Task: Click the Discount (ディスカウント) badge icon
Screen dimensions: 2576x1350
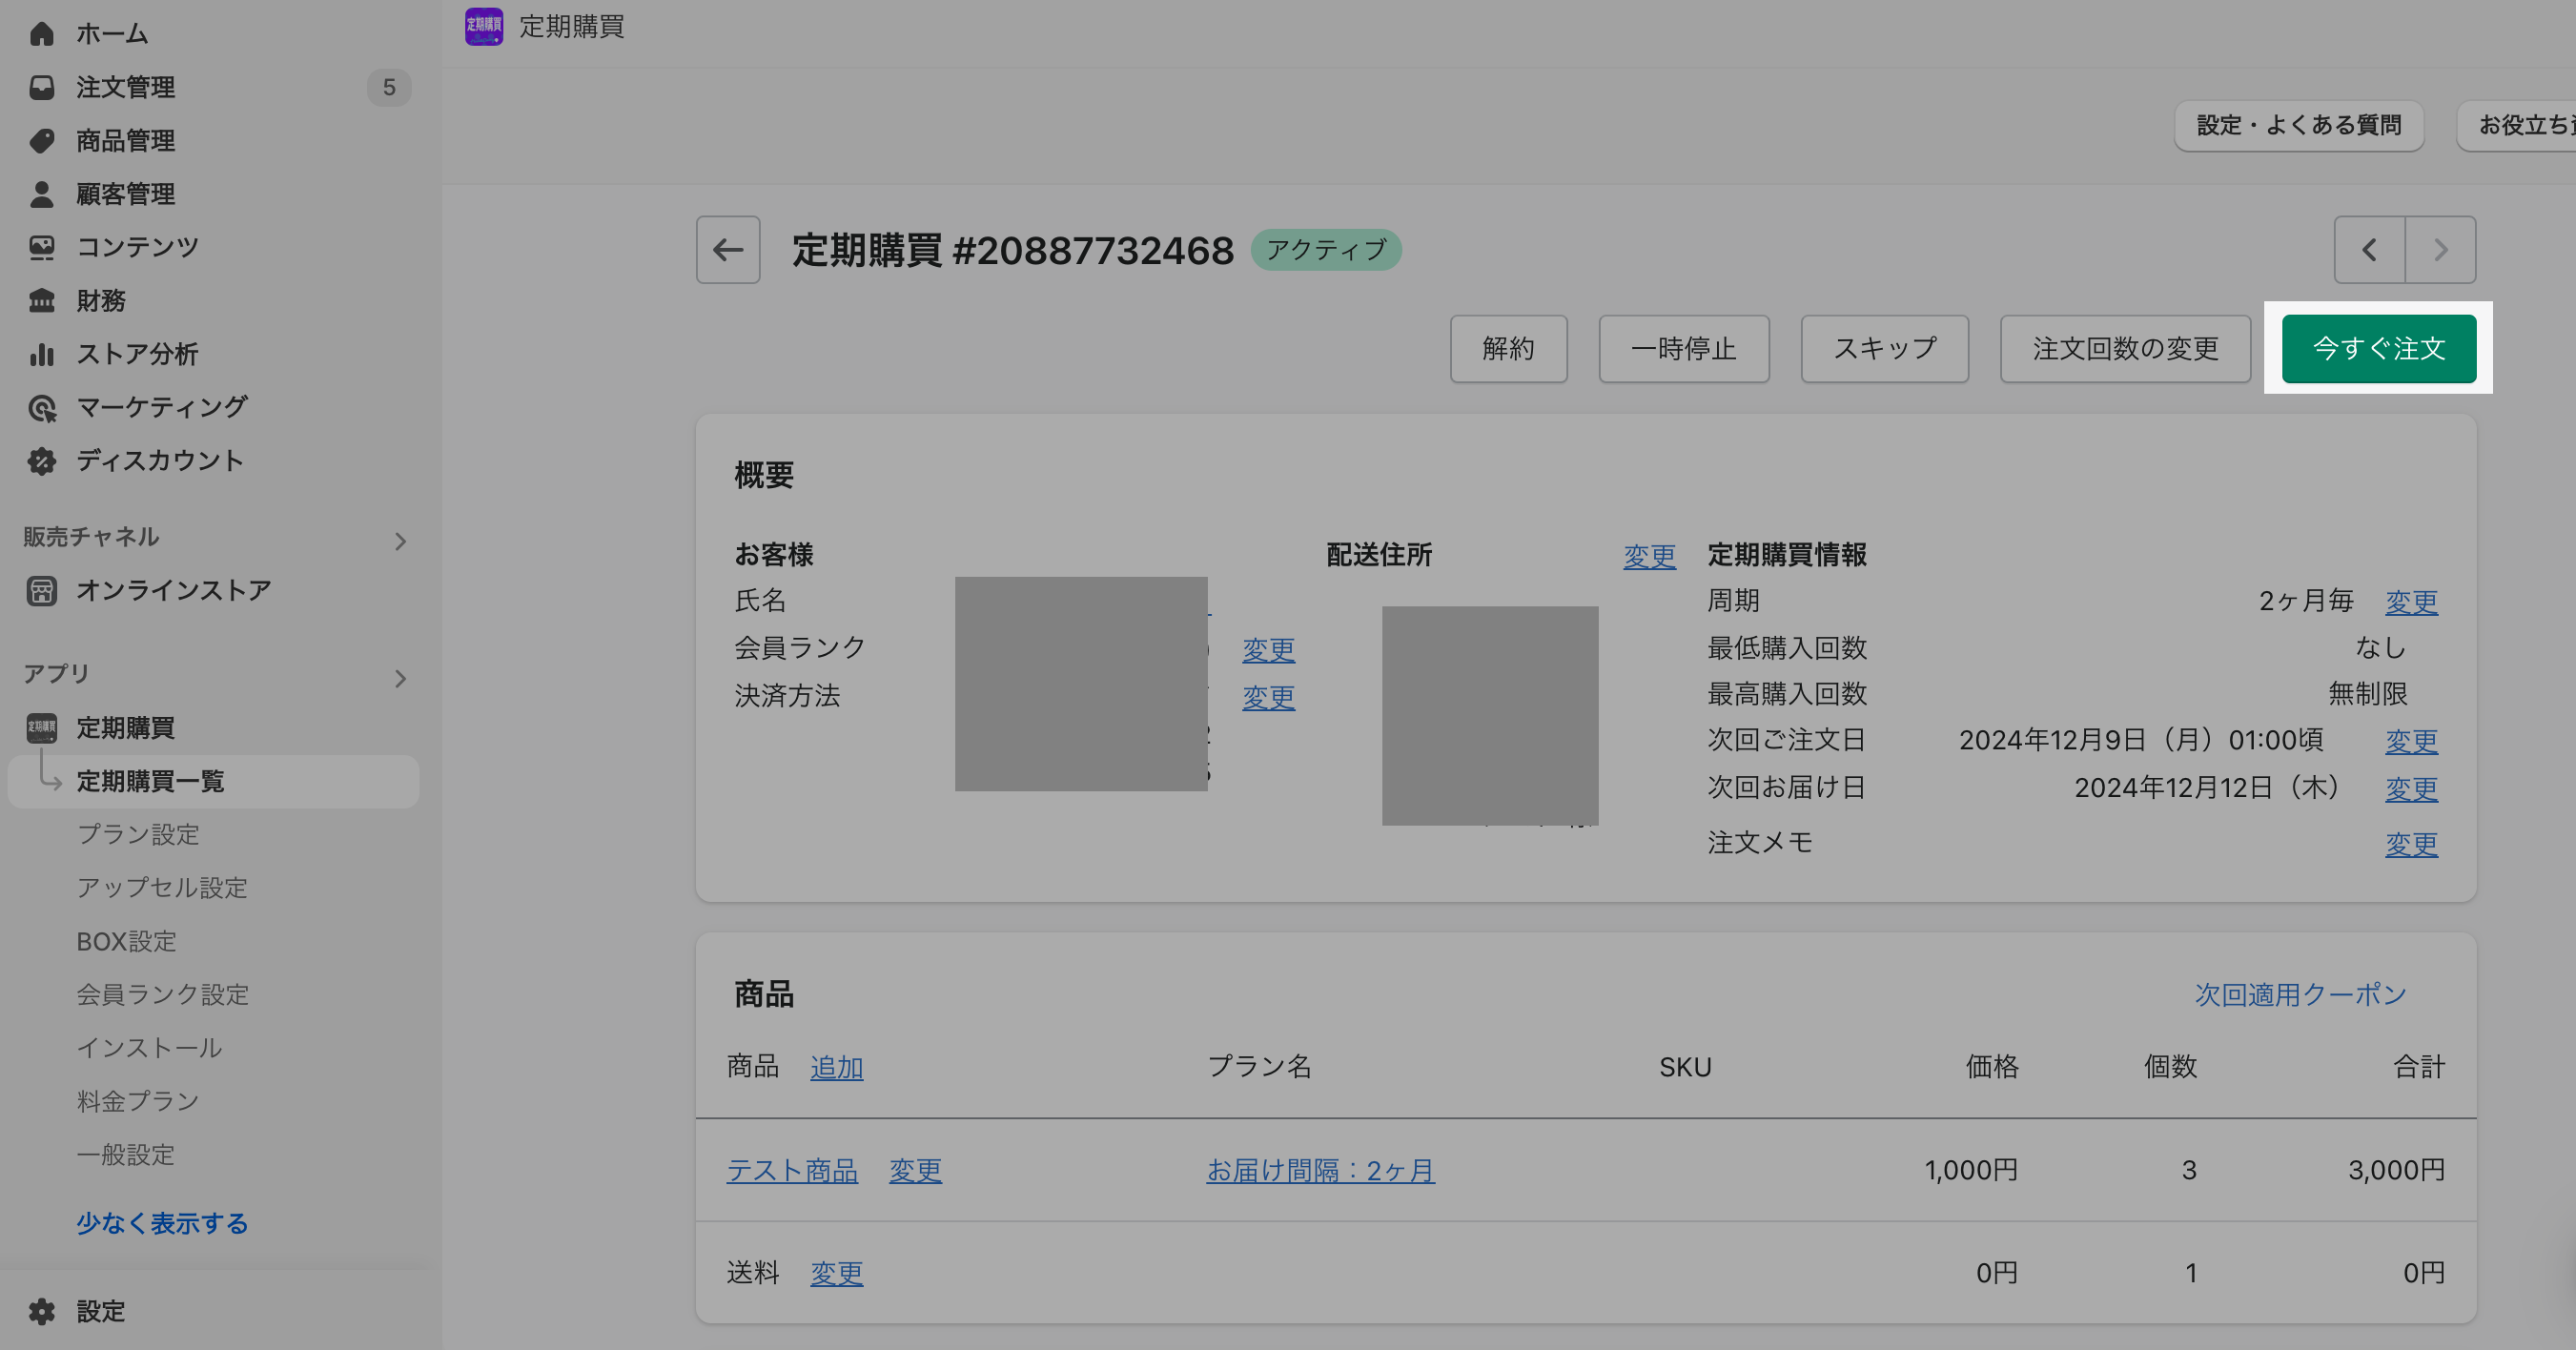Action: 42,461
